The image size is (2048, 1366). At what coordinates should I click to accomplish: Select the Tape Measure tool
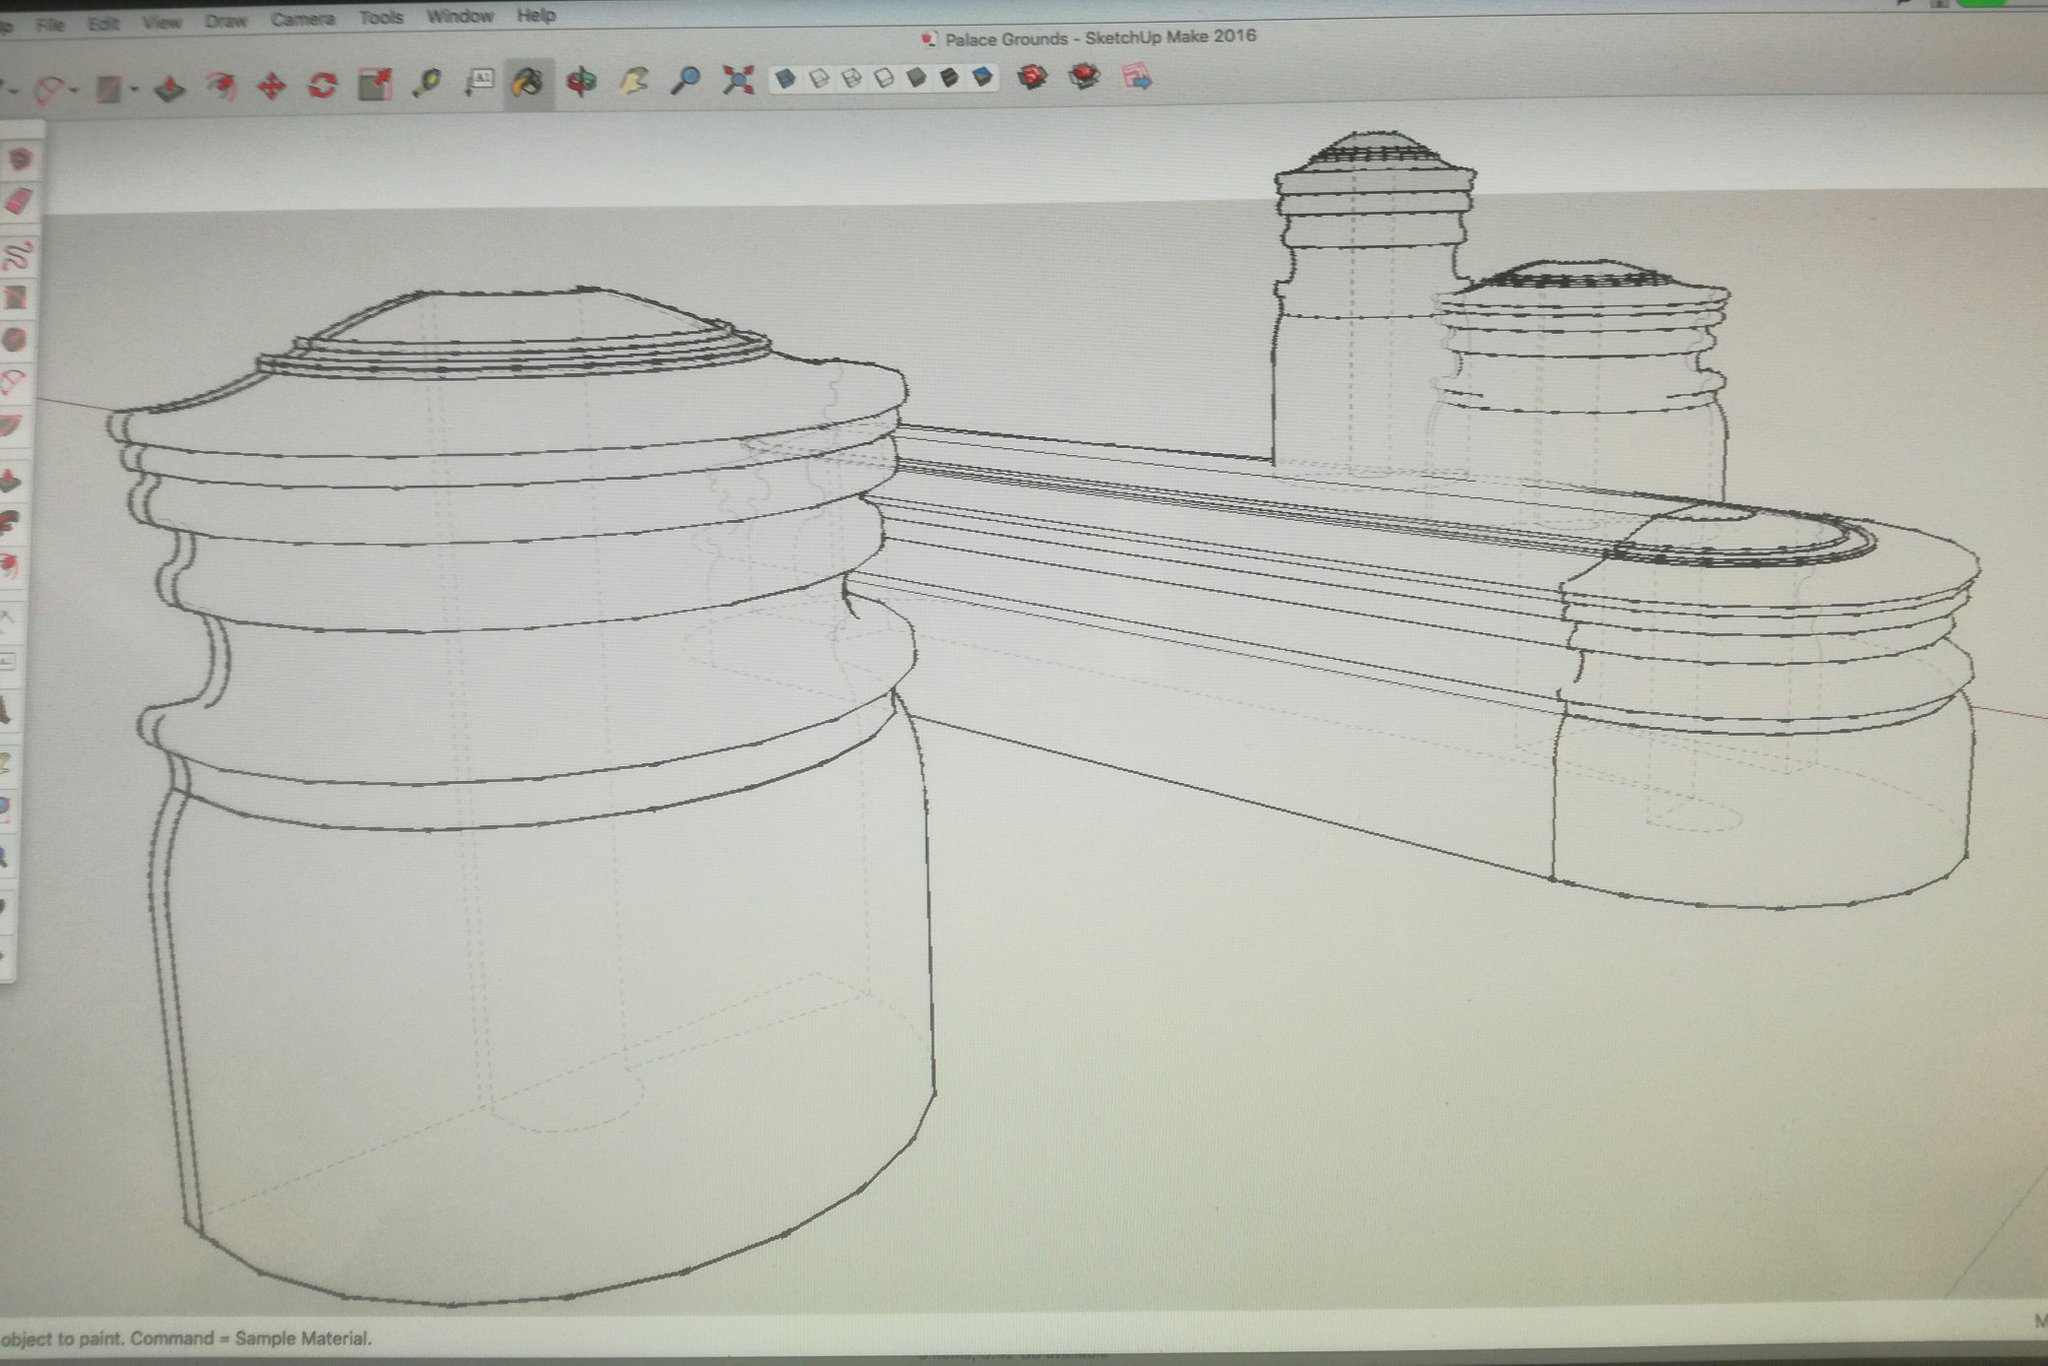tap(428, 83)
